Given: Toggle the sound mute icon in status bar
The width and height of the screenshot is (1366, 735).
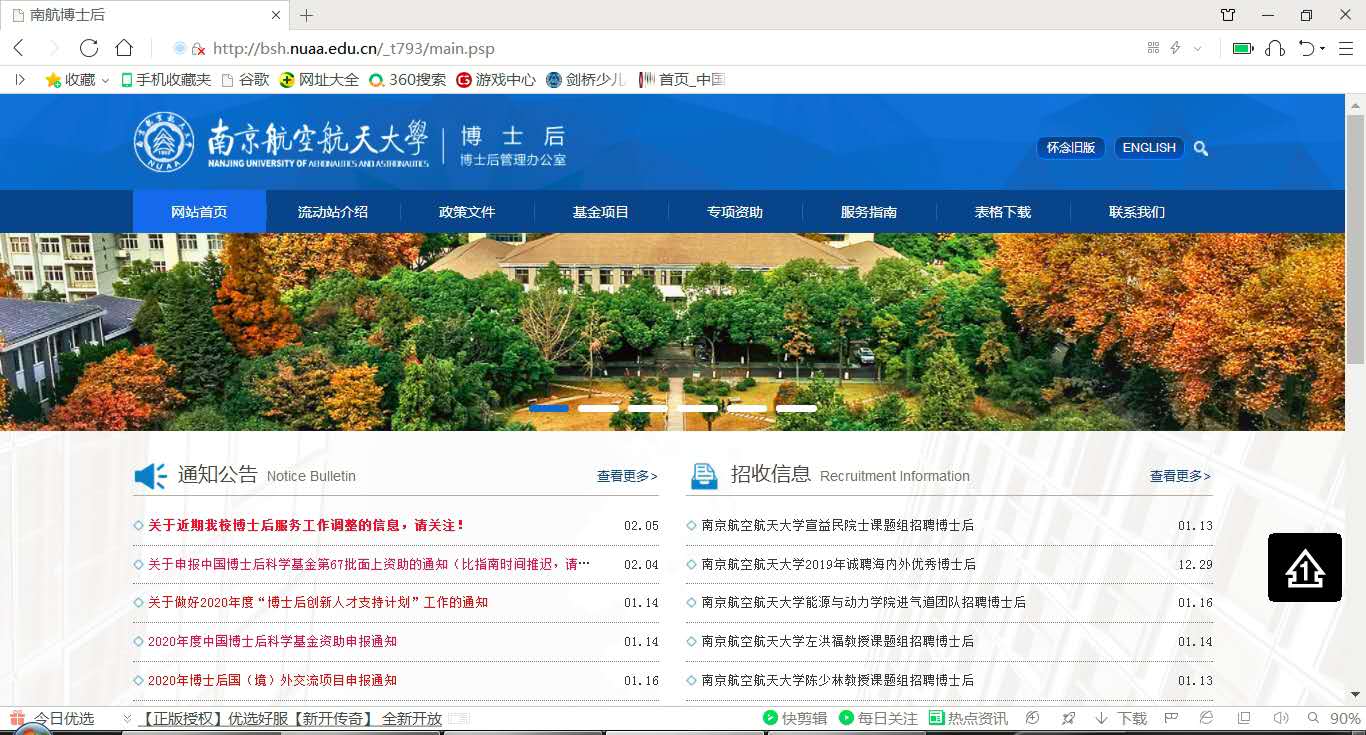Looking at the screenshot, I should click(x=1280, y=718).
